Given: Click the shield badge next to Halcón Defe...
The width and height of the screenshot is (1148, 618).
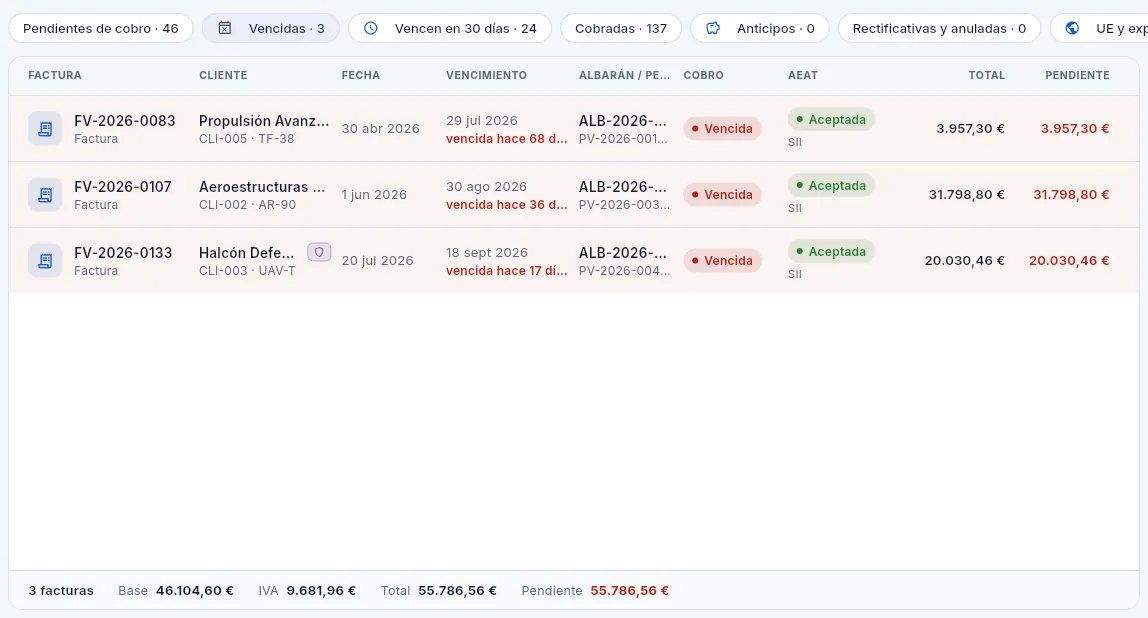Looking at the screenshot, I should [319, 253].
